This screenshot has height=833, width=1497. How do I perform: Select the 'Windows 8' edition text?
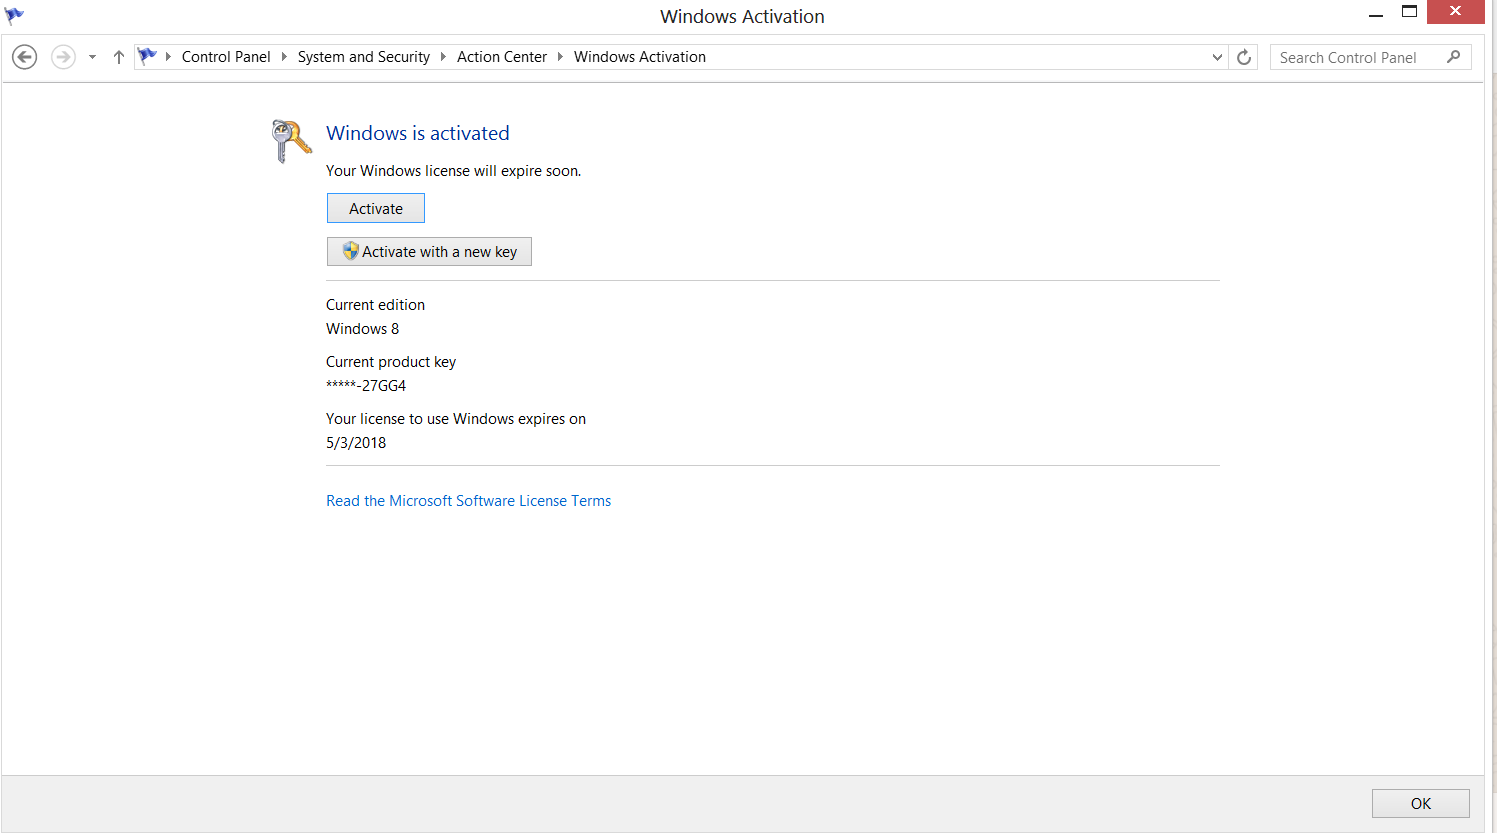click(362, 328)
